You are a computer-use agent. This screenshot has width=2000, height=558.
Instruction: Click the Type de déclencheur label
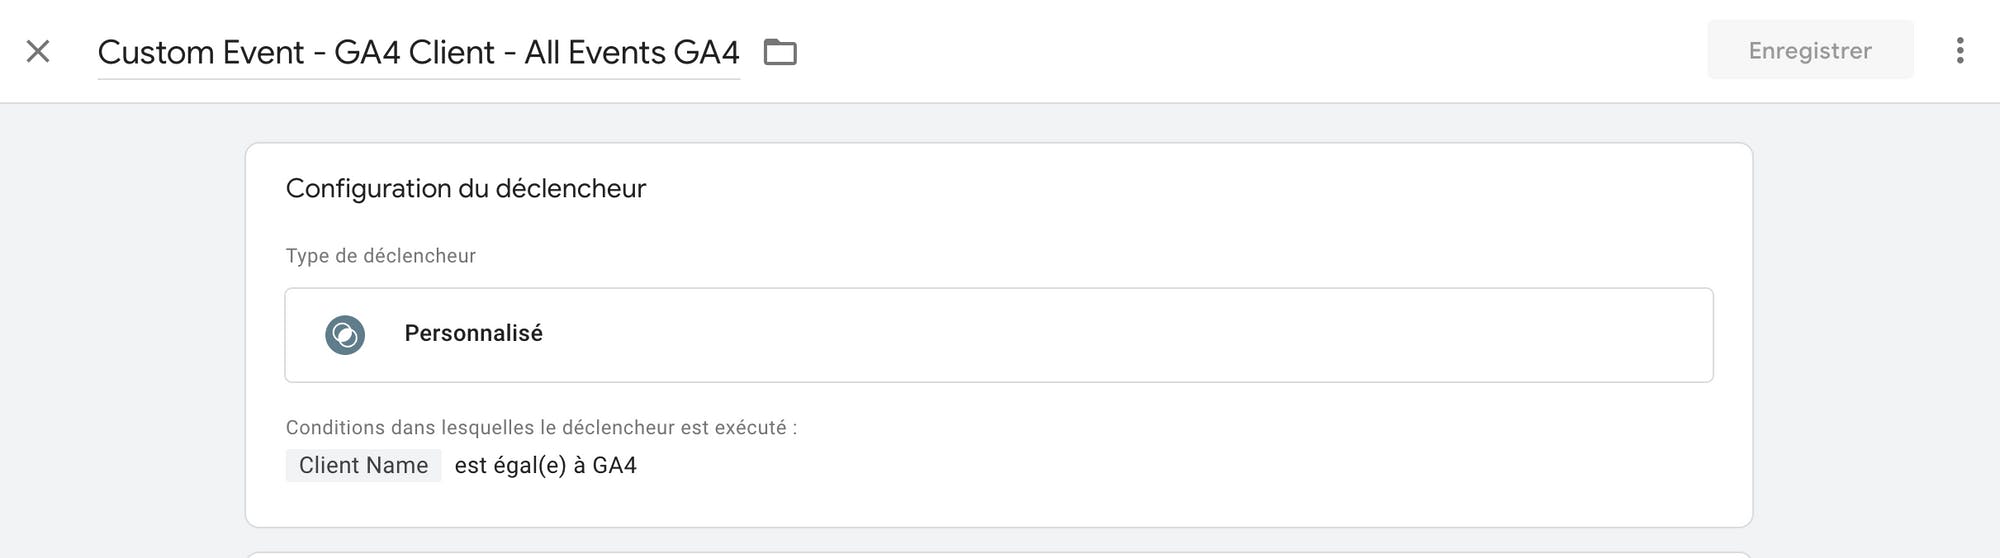[x=381, y=256]
